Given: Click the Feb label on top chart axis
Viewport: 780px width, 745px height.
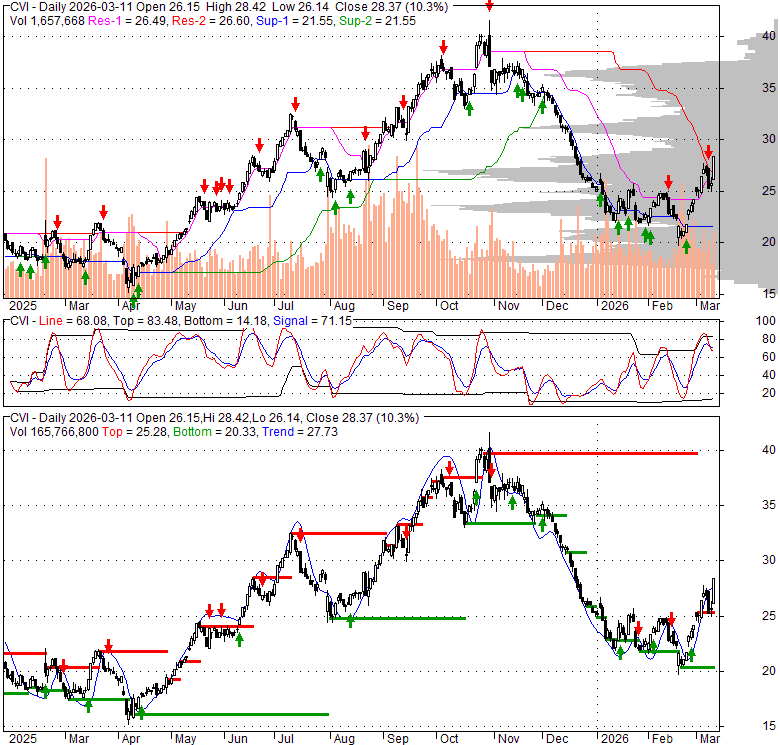Looking at the screenshot, I should (662, 305).
